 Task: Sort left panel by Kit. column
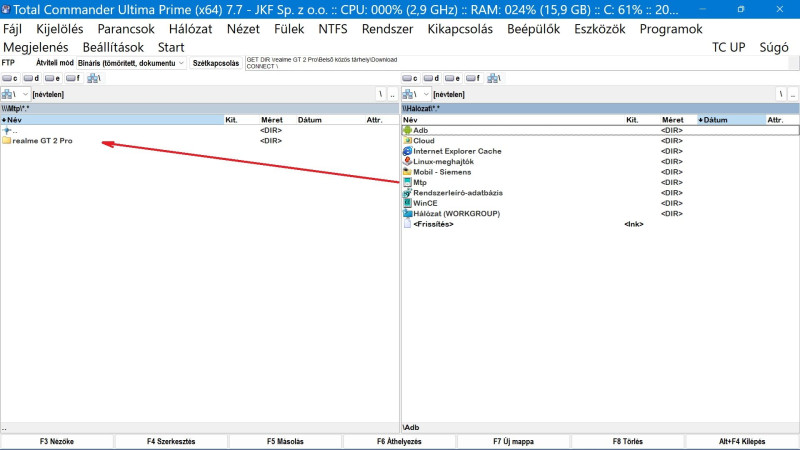tap(241, 120)
